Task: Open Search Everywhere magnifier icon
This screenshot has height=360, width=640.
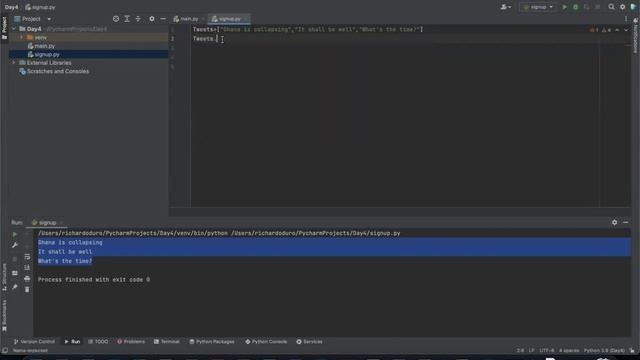Action: pos(611,7)
